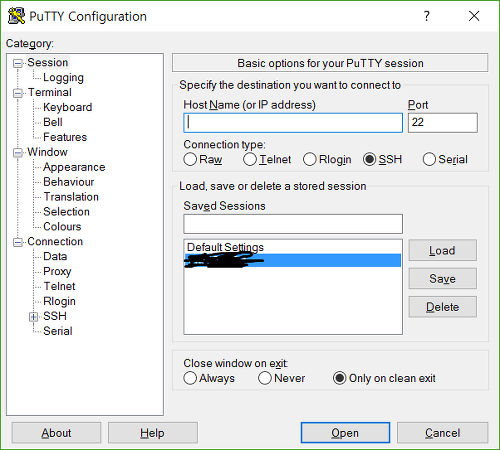Collapse the Session tree node
This screenshot has height=450, width=500.
18,63
